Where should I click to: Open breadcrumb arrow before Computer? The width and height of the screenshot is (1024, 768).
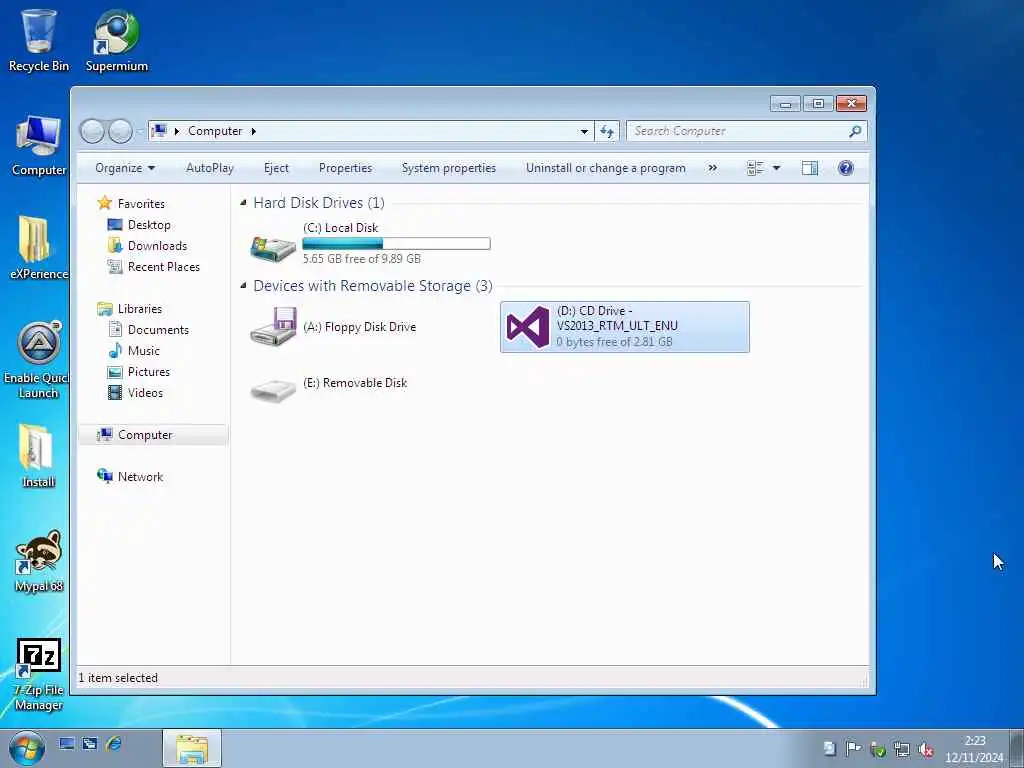click(176, 131)
